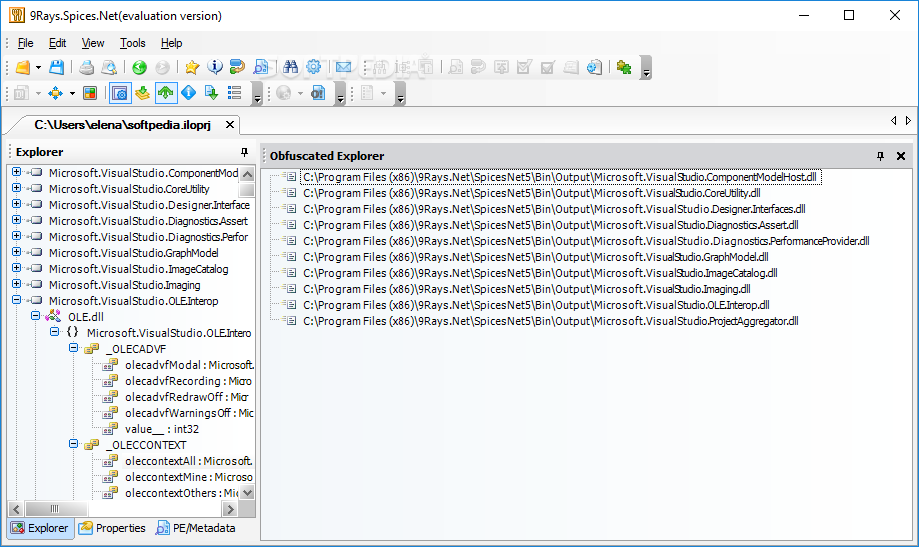Select oleccontextMine field in tree
The width and height of the screenshot is (919, 547).
[189, 477]
